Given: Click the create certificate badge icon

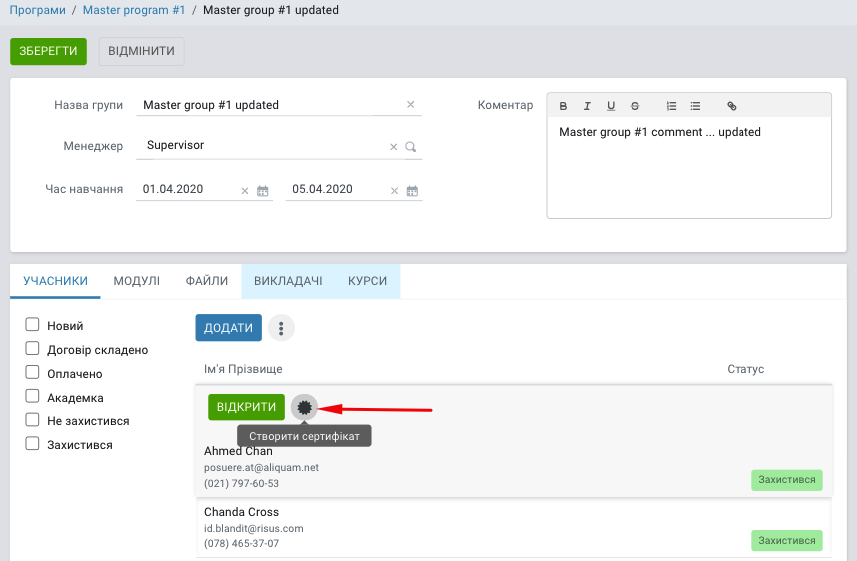Looking at the screenshot, I should tap(304, 407).
